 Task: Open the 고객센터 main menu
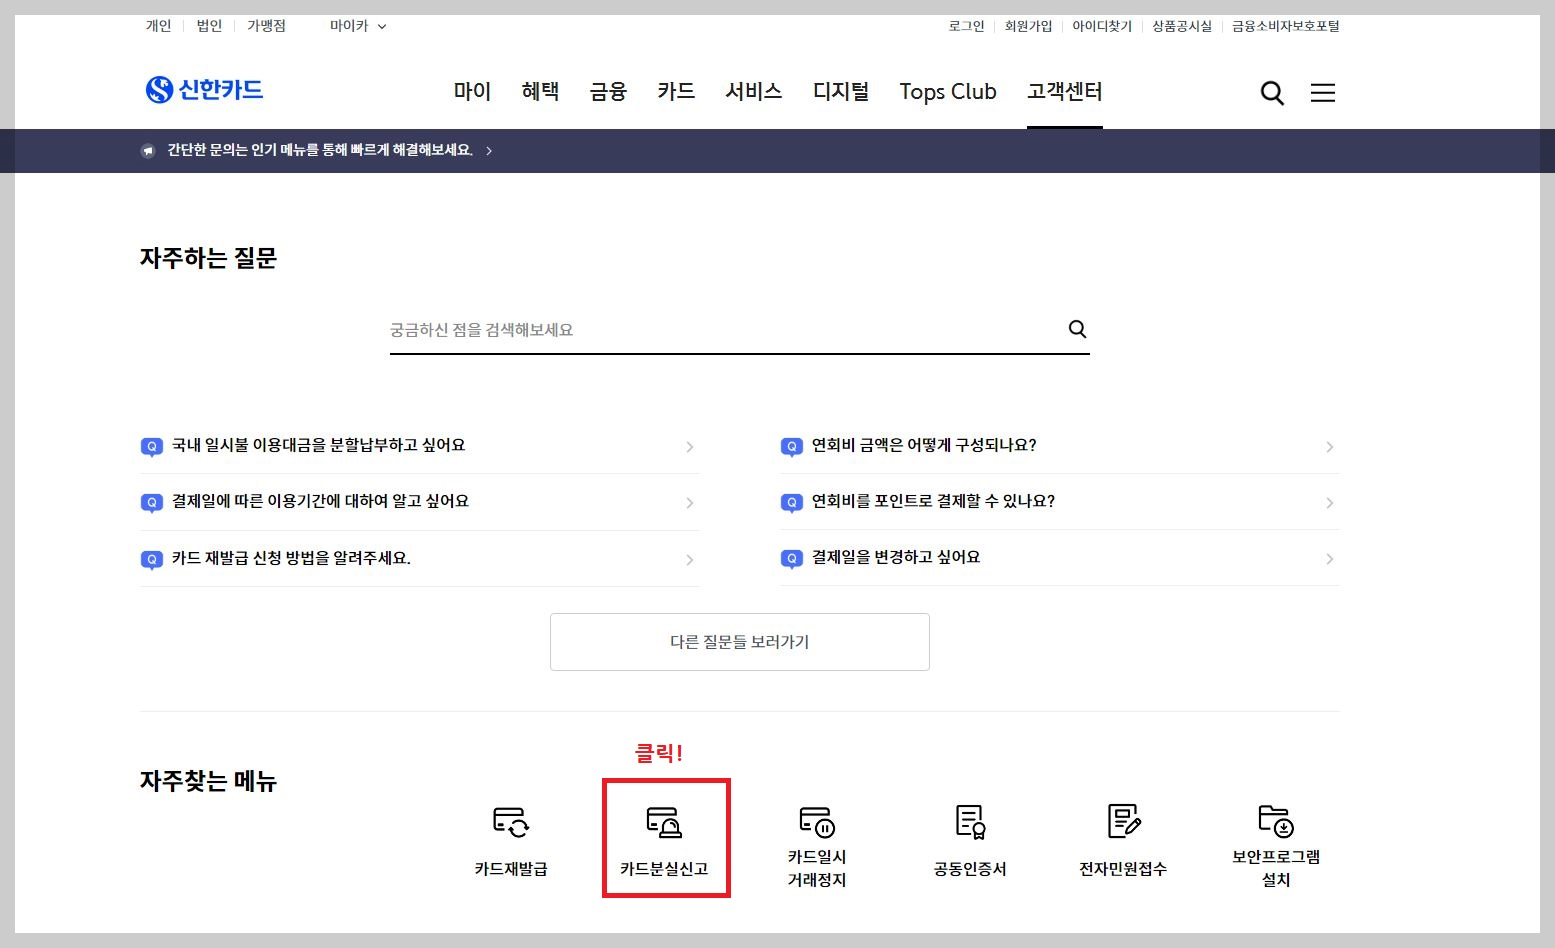click(x=1065, y=92)
